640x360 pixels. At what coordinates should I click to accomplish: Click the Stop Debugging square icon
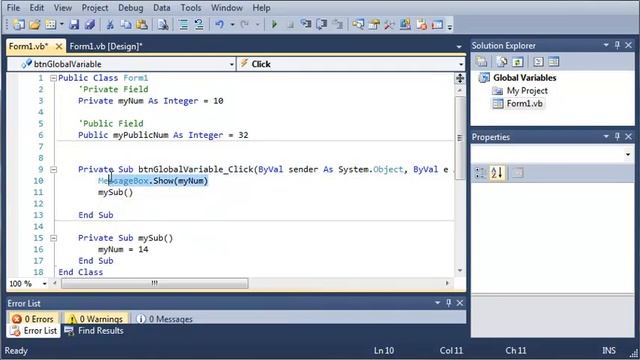(290, 25)
